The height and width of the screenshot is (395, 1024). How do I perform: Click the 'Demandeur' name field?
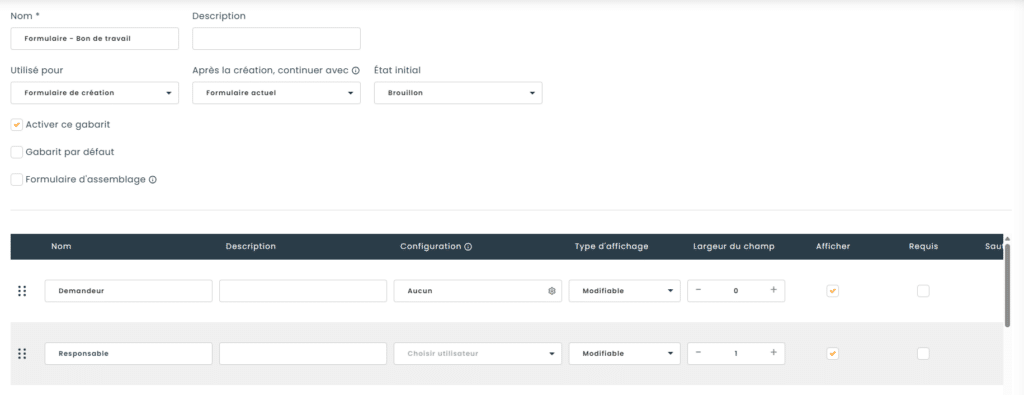tap(129, 291)
